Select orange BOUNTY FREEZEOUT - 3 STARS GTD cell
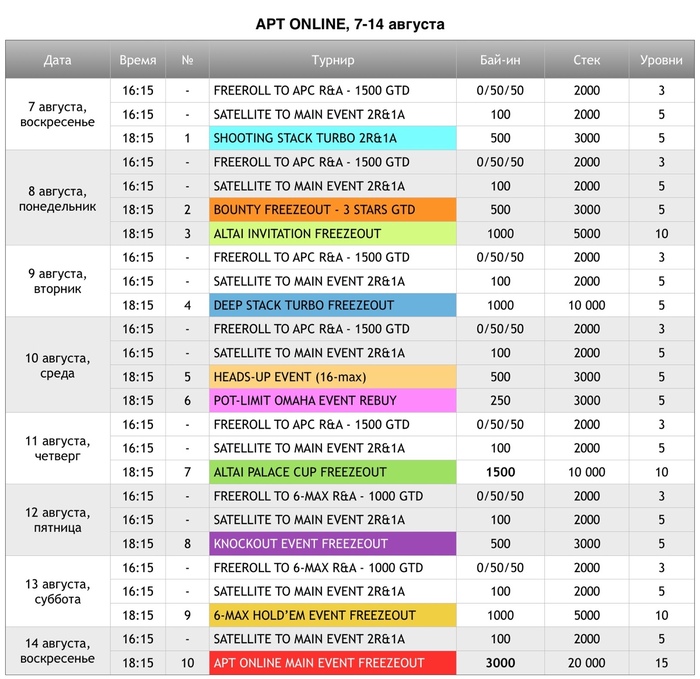 [333, 209]
